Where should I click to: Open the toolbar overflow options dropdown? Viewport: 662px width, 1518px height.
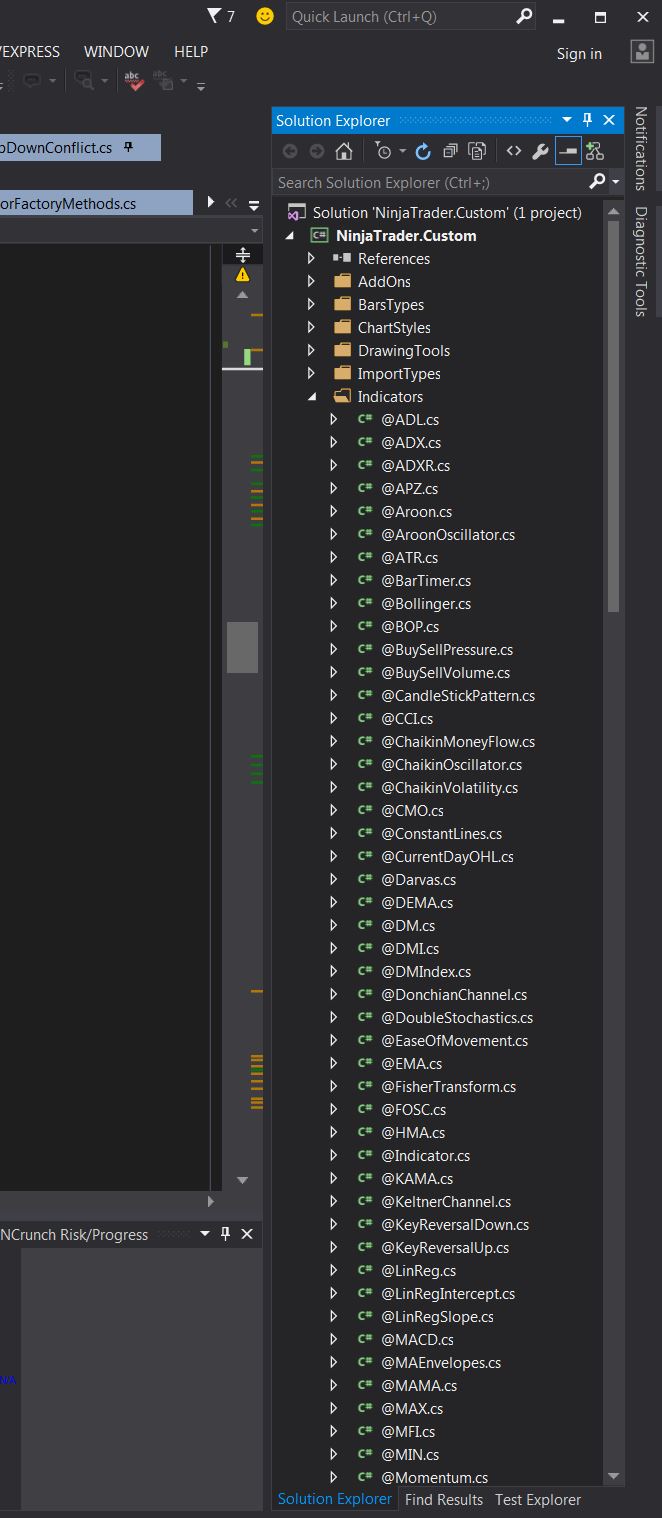click(201, 86)
